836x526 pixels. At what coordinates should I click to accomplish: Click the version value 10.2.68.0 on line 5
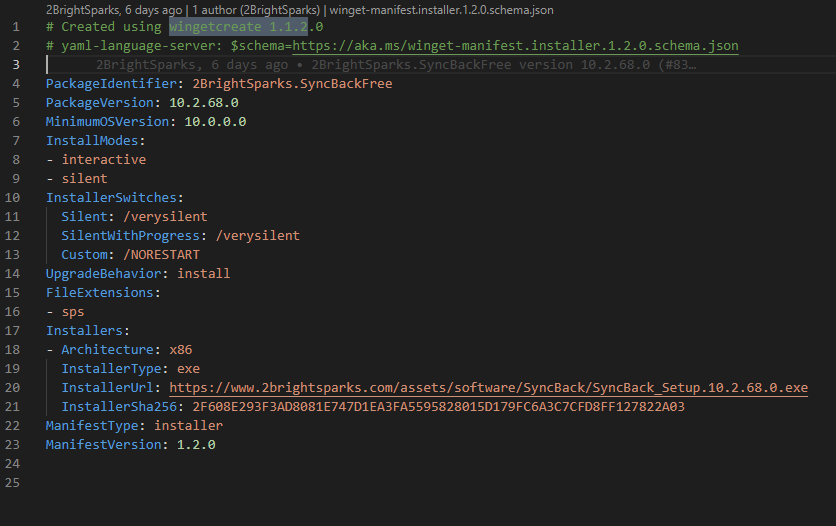(204, 103)
